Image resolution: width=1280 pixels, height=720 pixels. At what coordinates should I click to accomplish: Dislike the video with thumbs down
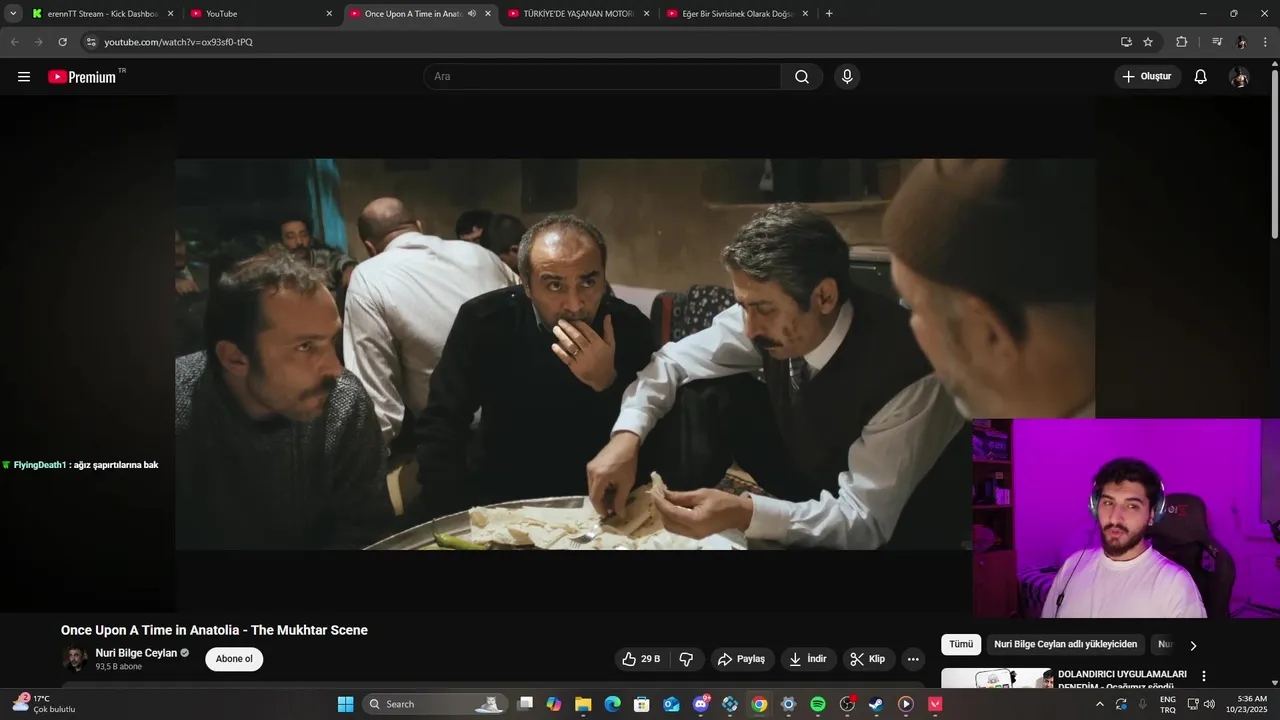point(686,659)
